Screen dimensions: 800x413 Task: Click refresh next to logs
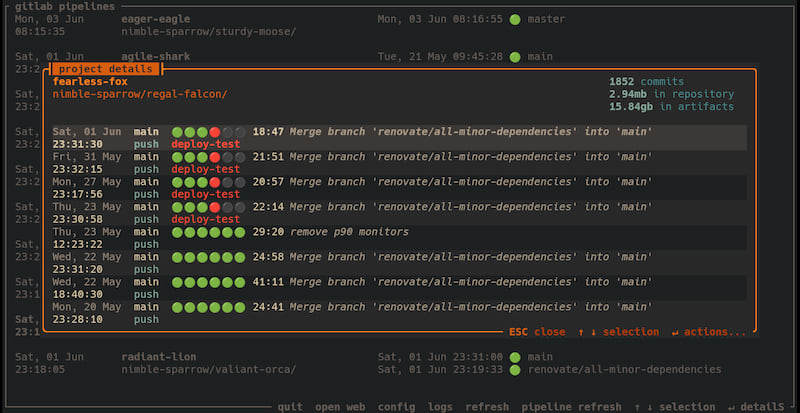487,407
